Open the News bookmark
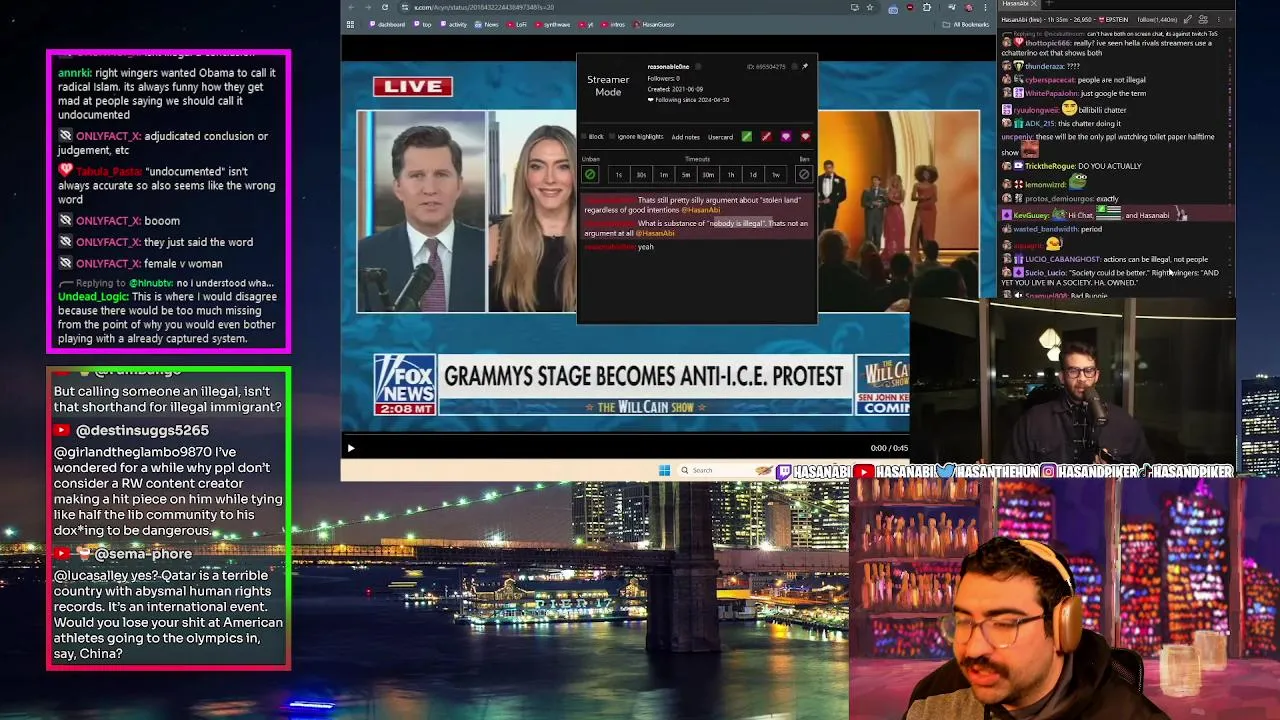 tap(486, 24)
